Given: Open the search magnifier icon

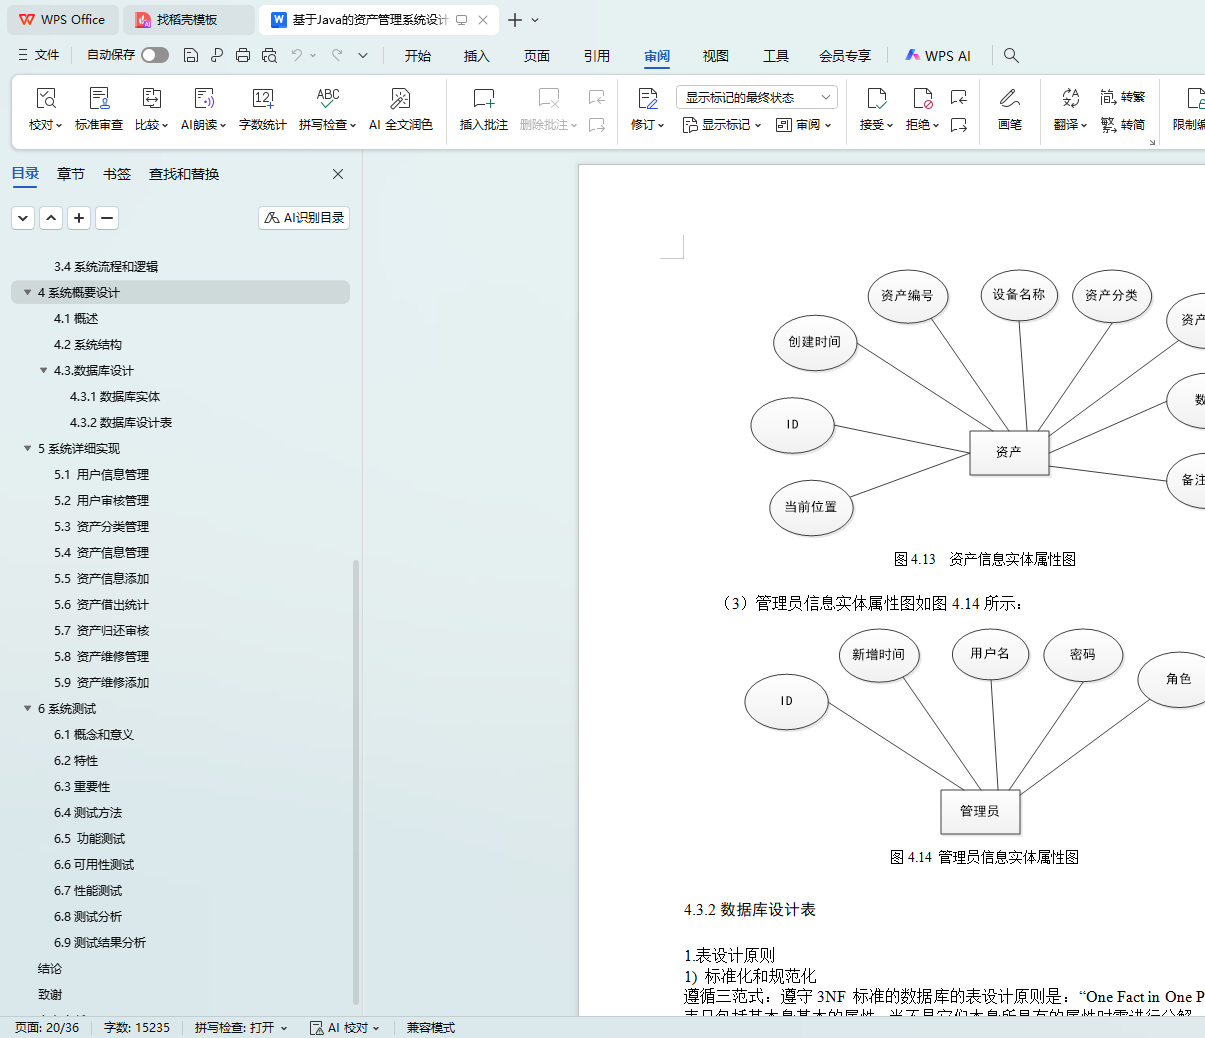Looking at the screenshot, I should tap(1011, 55).
